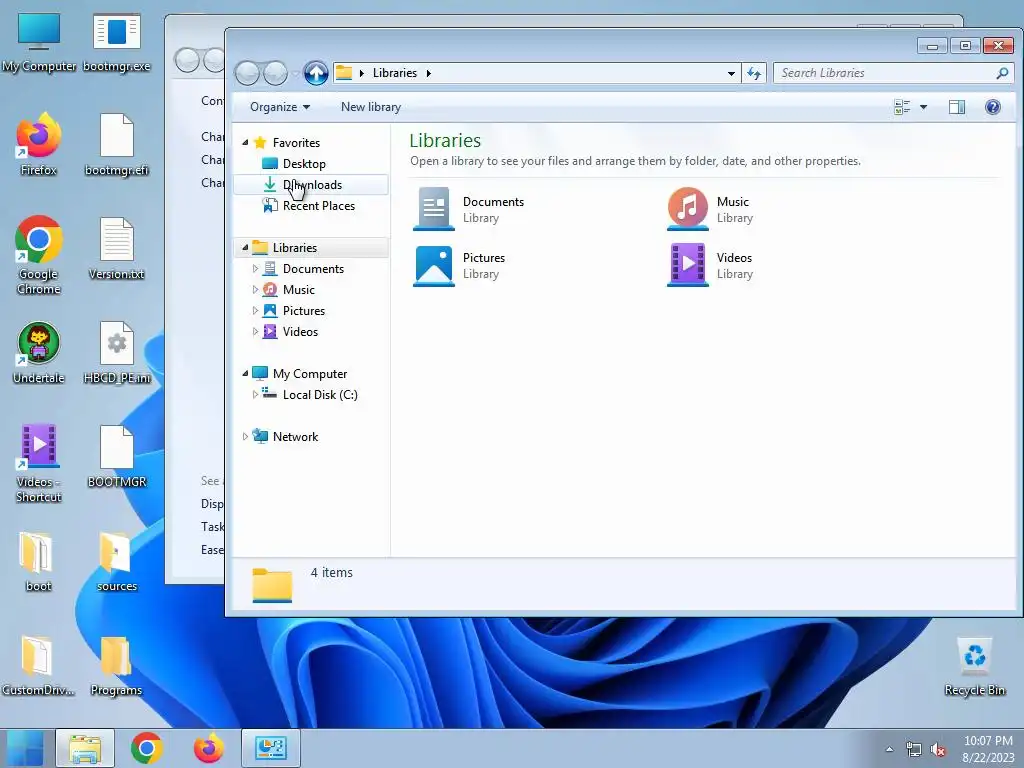Select the My Computer desktop icon
The height and width of the screenshot is (768, 1024).
click(39, 43)
